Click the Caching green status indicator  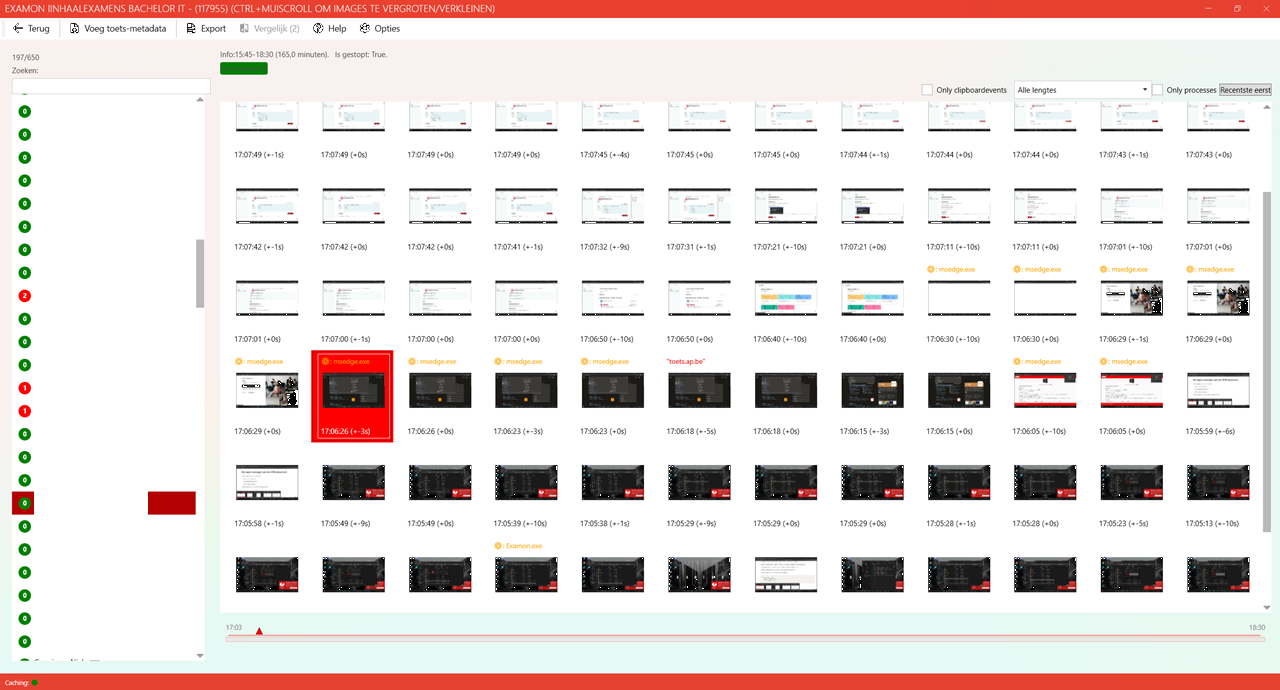[34, 682]
